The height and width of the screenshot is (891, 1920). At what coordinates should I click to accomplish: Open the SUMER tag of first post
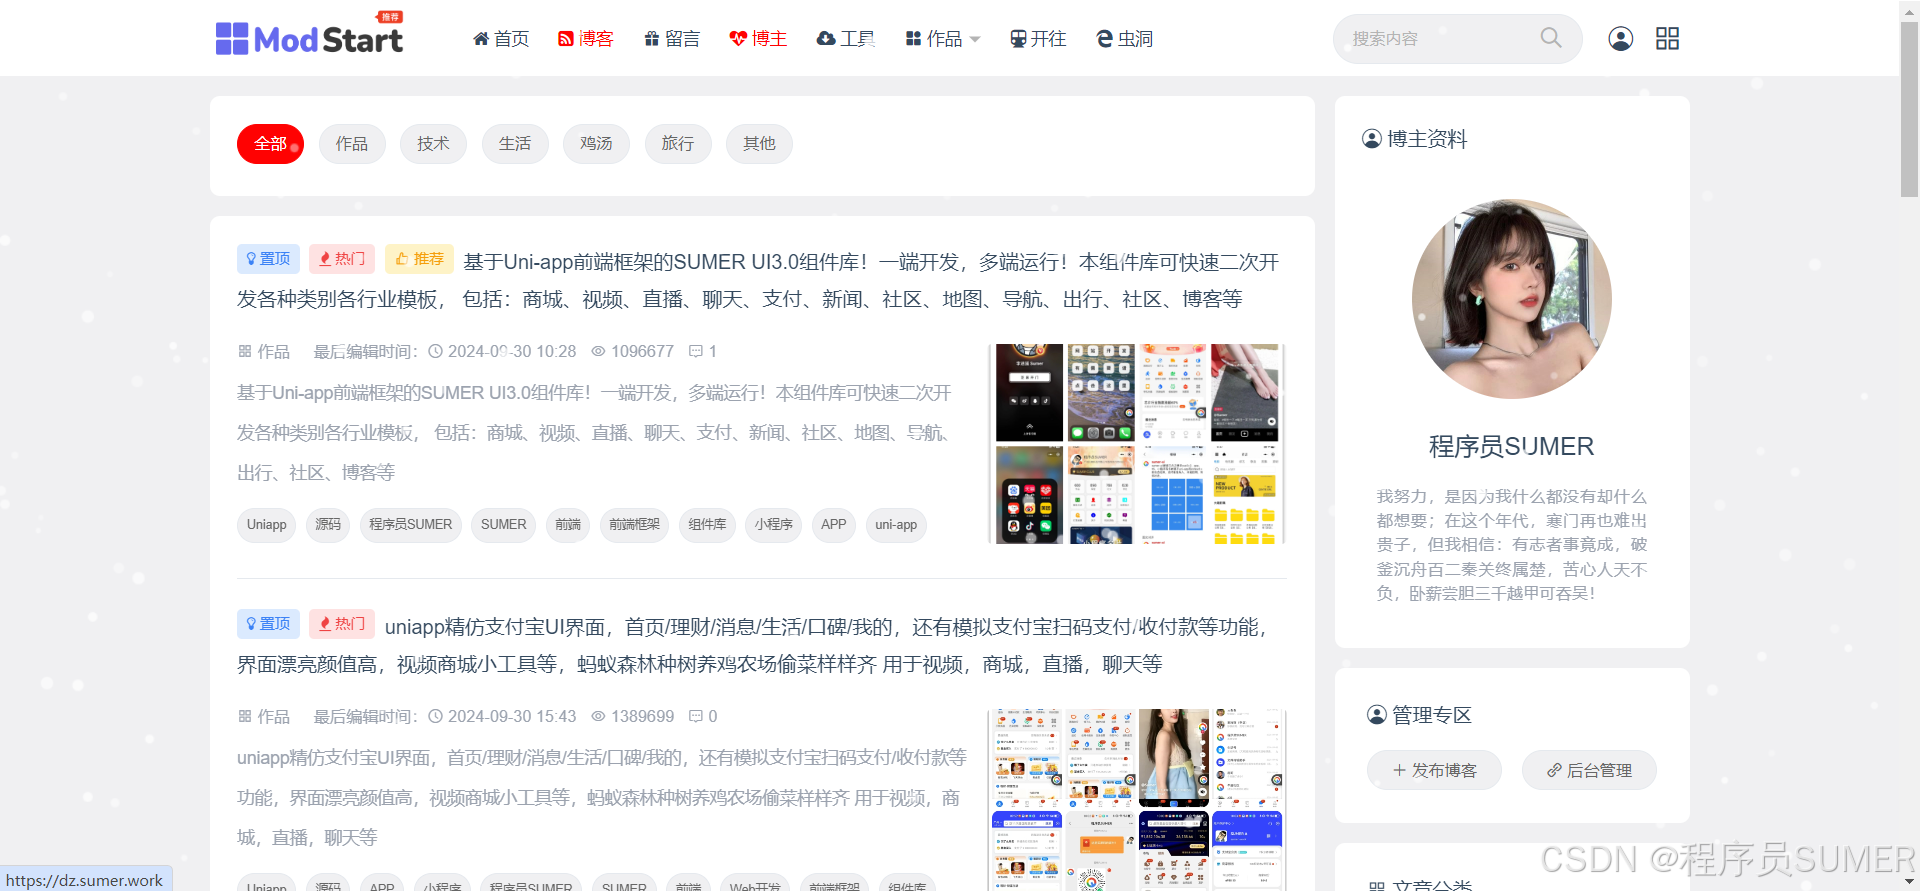503,525
